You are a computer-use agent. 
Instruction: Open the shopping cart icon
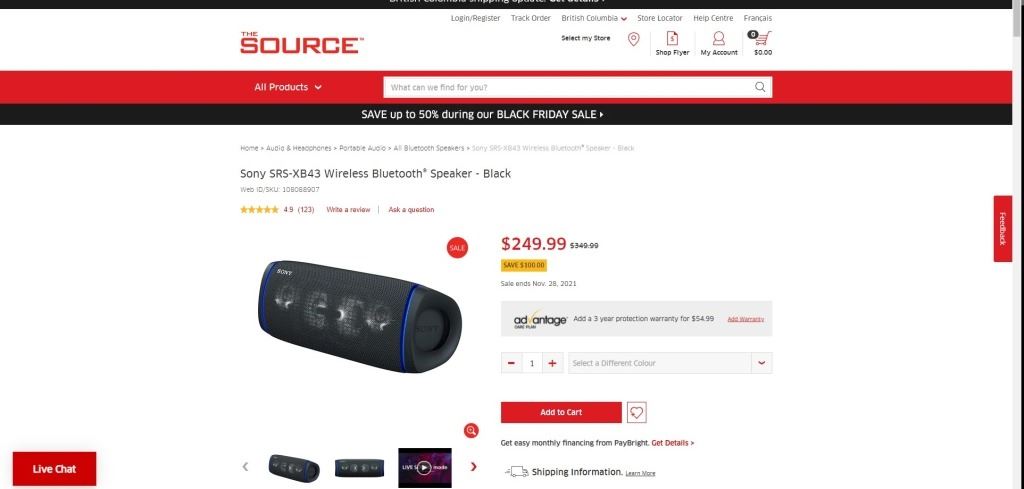coord(762,39)
